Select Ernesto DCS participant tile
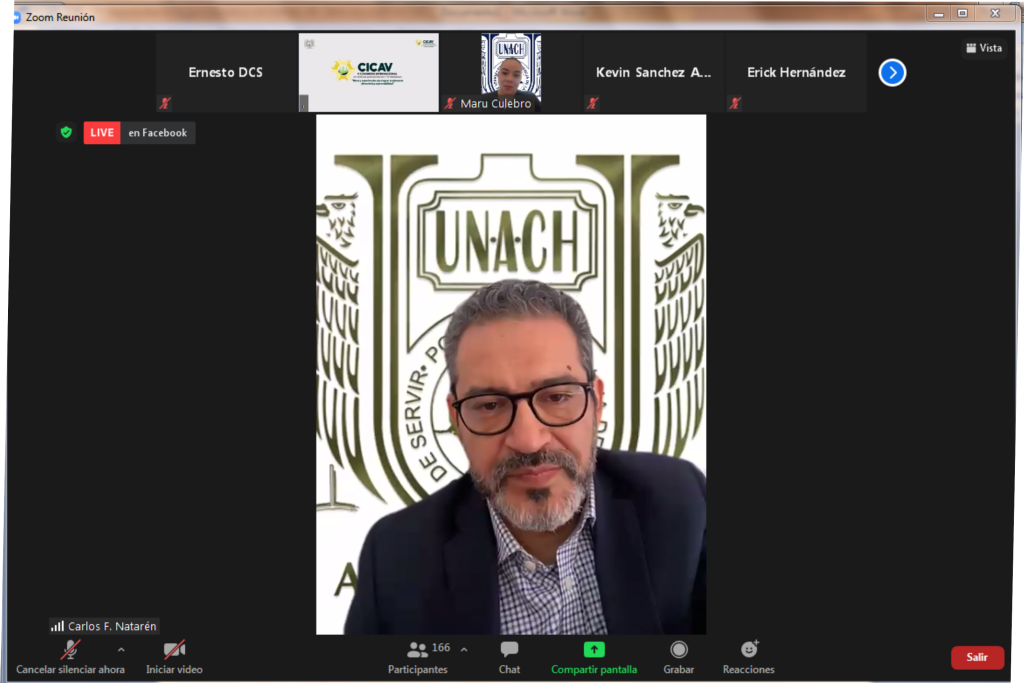The width and height of the screenshot is (1024, 683). pos(226,72)
